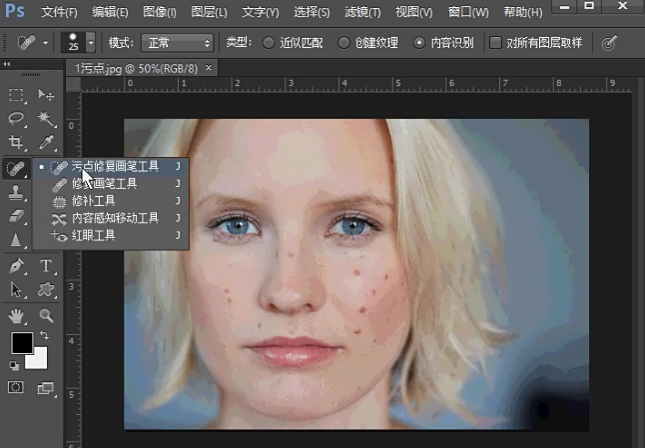645x448 pixels.
Task: Open the 视图(V) menu
Action: click(414, 12)
